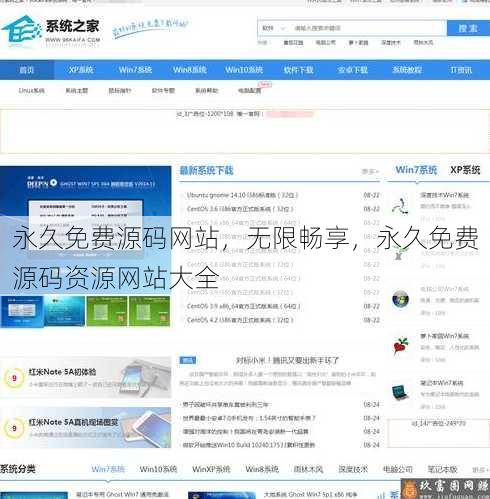
Task: Click the number badge beside 红米Note 5A初体验
Action: 14,378
